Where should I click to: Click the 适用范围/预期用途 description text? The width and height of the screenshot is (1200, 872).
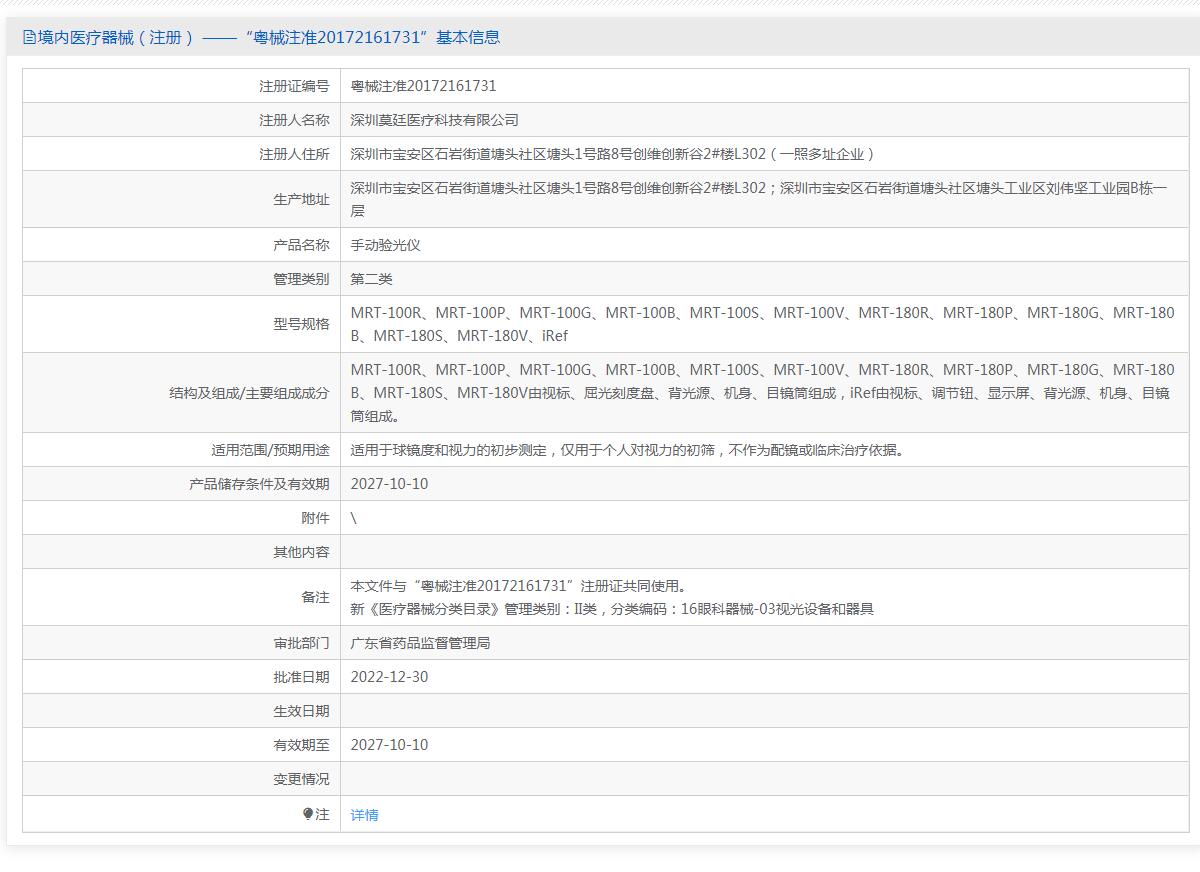click(628, 450)
